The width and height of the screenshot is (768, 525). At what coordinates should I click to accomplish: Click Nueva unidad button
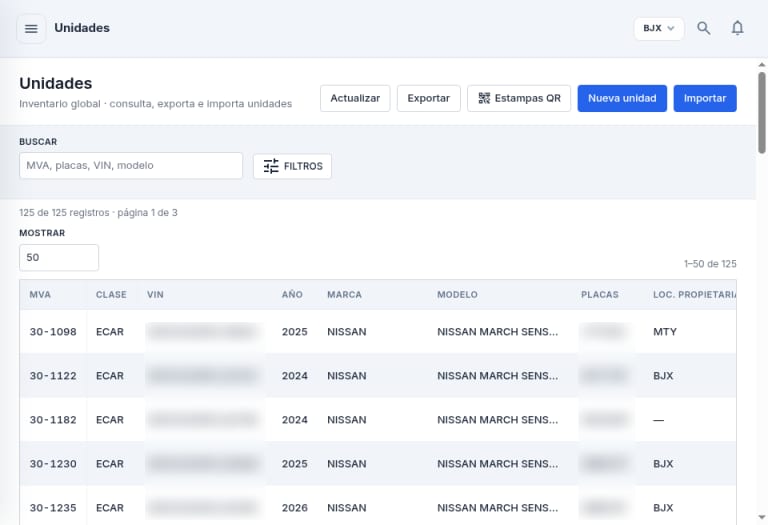point(622,98)
